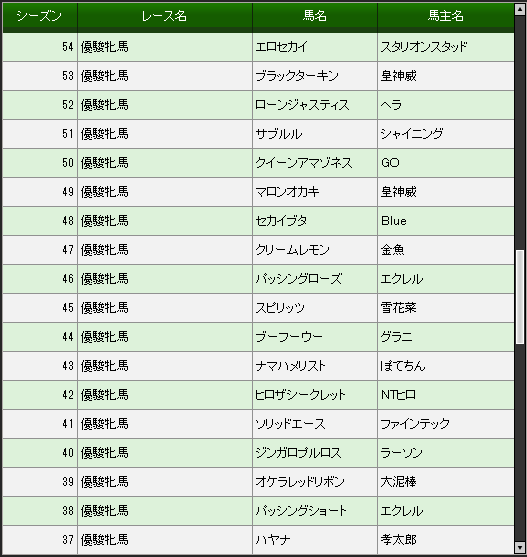The height and width of the screenshot is (557, 527).
Task: Select the season 50 cell
Action: click(x=40, y=163)
